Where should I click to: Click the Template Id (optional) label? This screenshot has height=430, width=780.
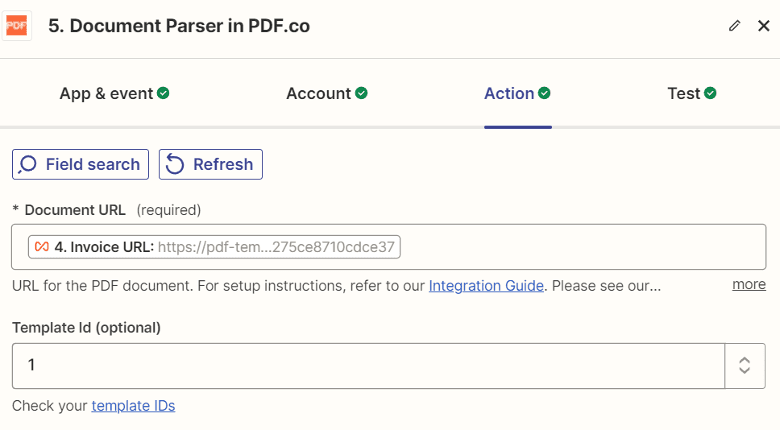tap(87, 328)
